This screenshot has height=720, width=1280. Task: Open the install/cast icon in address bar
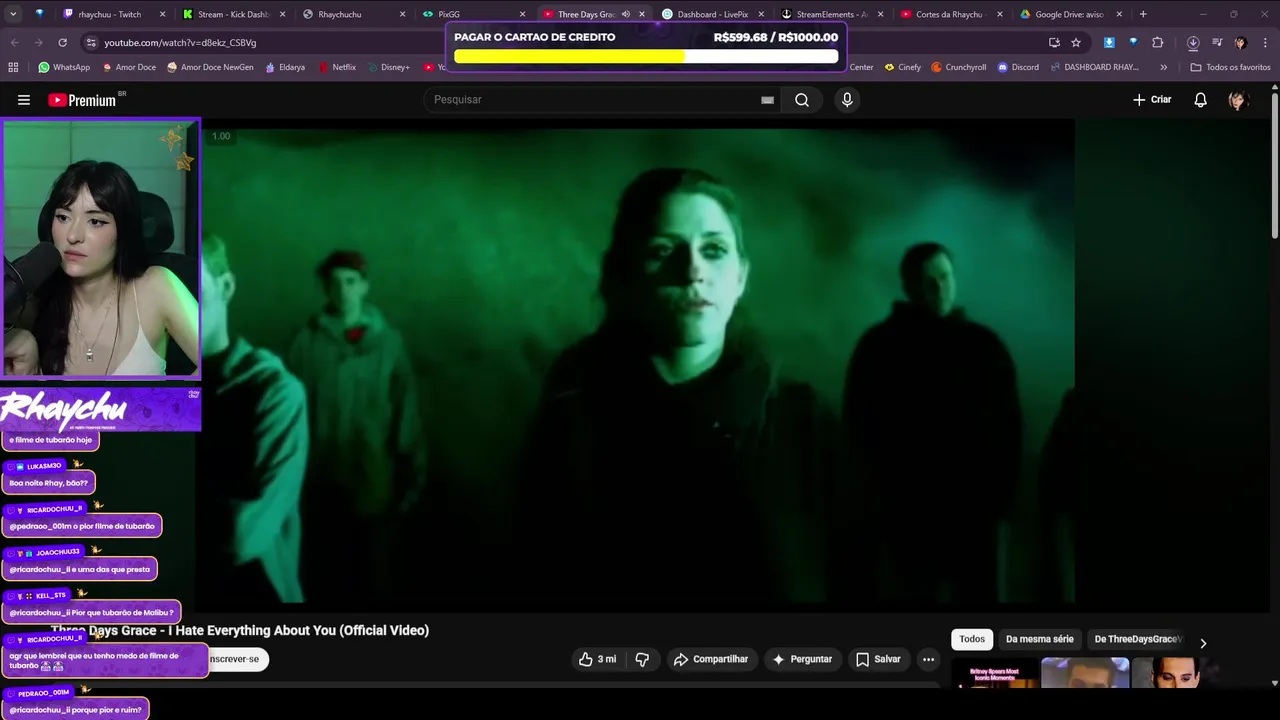point(1054,43)
